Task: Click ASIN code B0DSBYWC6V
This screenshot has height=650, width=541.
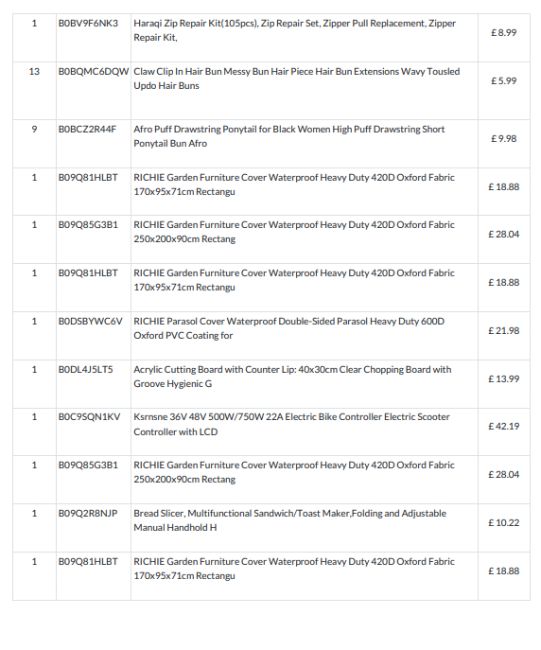Action: point(90,322)
